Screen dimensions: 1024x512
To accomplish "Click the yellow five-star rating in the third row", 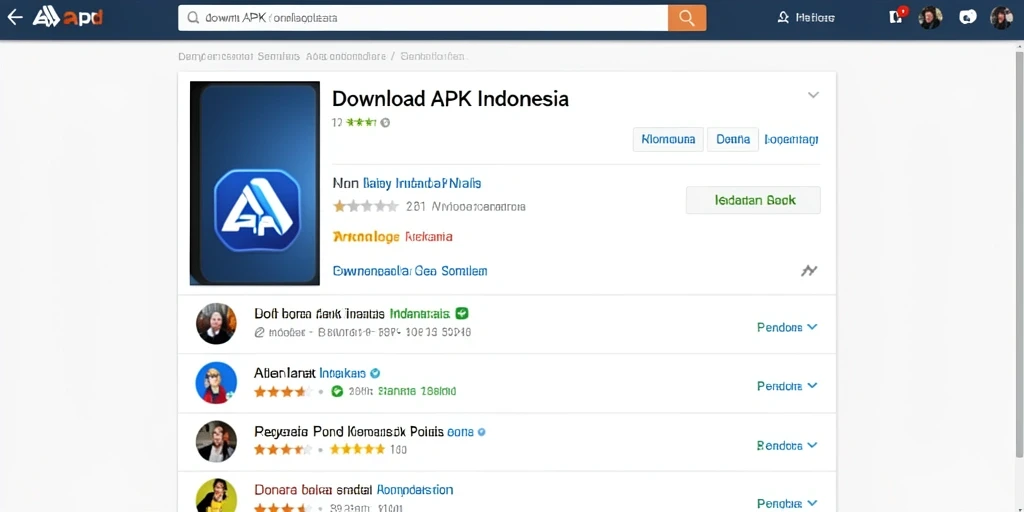I will [x=357, y=449].
